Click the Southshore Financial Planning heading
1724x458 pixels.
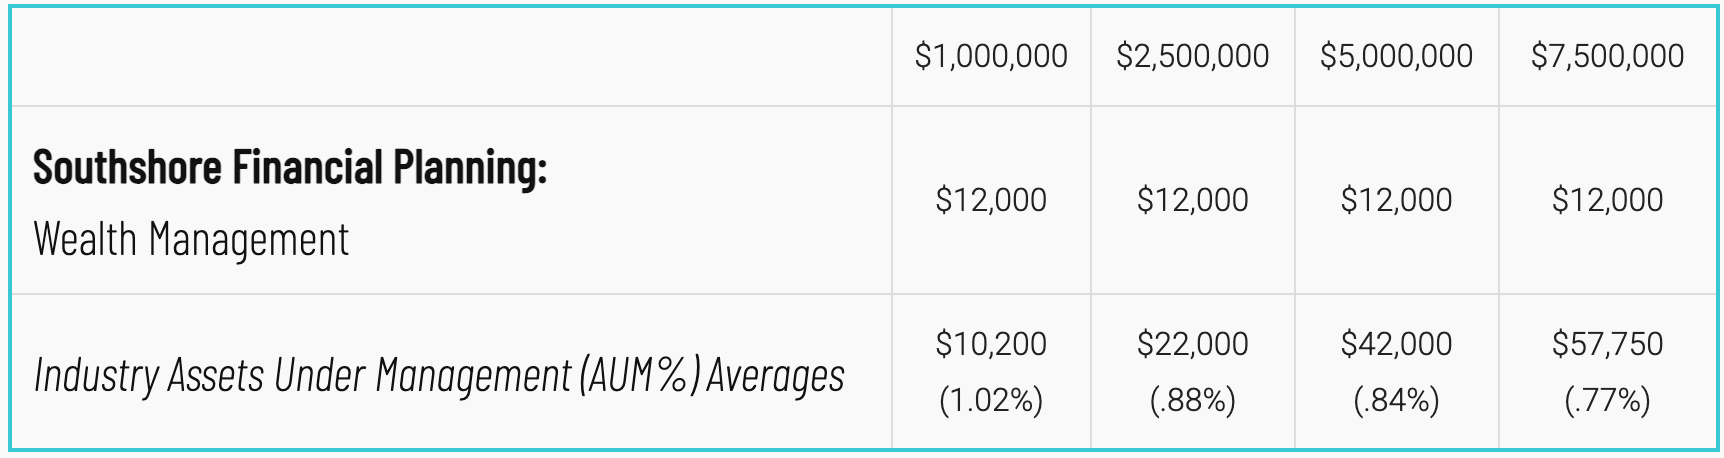point(290,168)
